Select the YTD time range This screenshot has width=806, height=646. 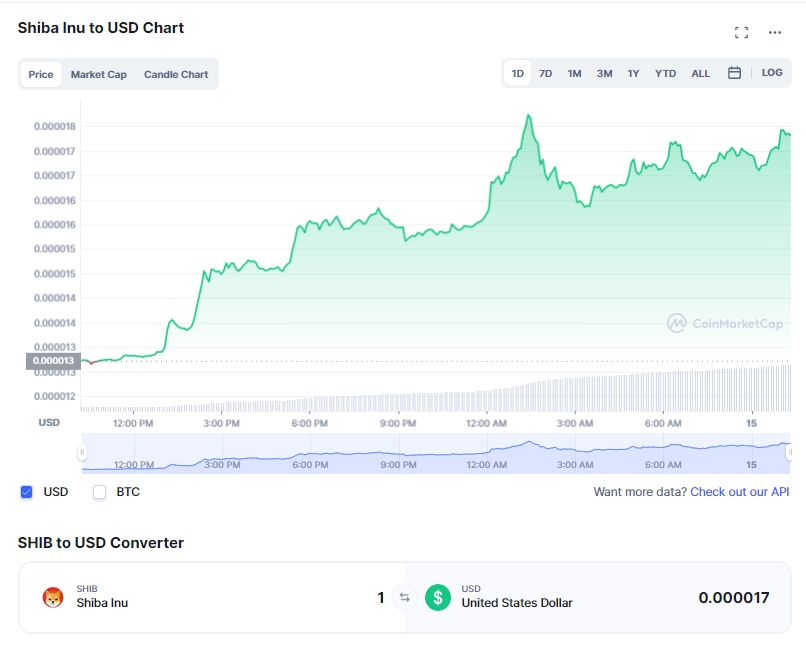[x=665, y=73]
